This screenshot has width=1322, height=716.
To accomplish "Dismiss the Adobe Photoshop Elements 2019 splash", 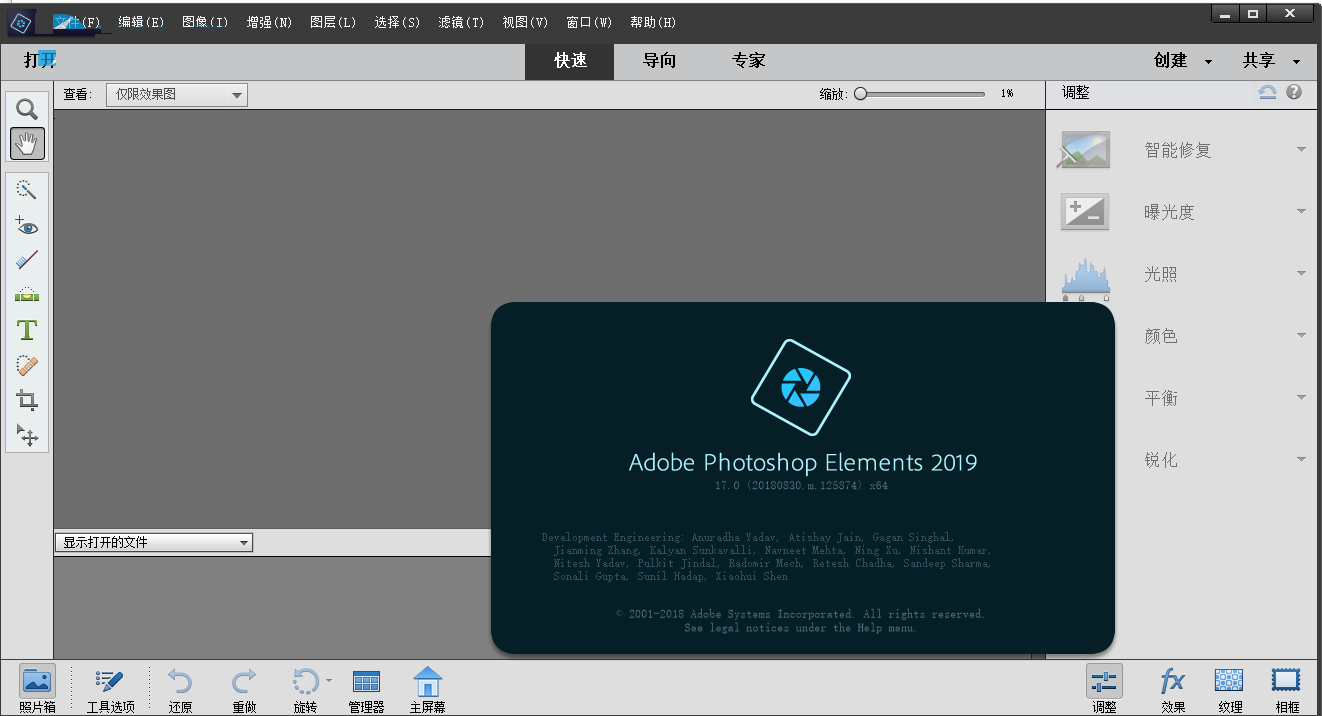I will 802,478.
